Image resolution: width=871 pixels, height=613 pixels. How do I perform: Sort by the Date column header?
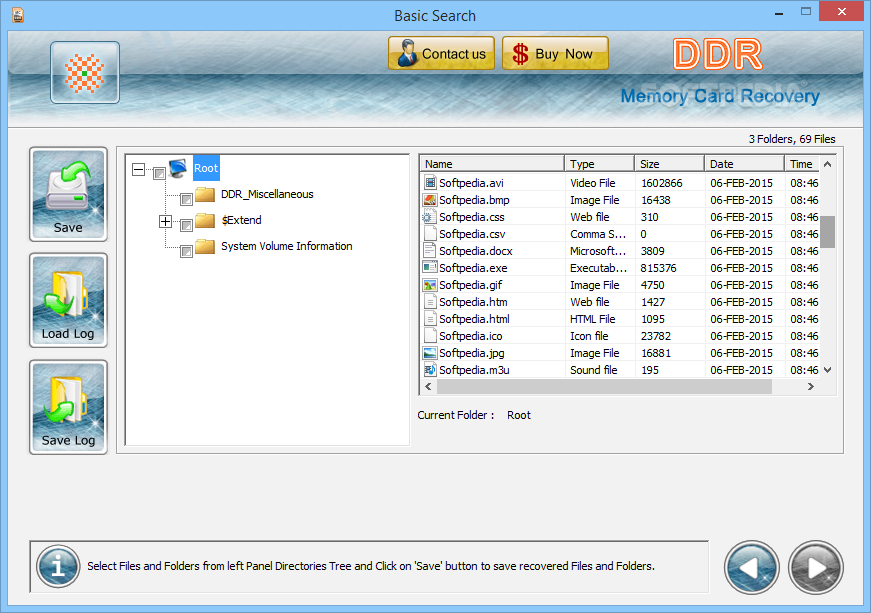(744, 164)
